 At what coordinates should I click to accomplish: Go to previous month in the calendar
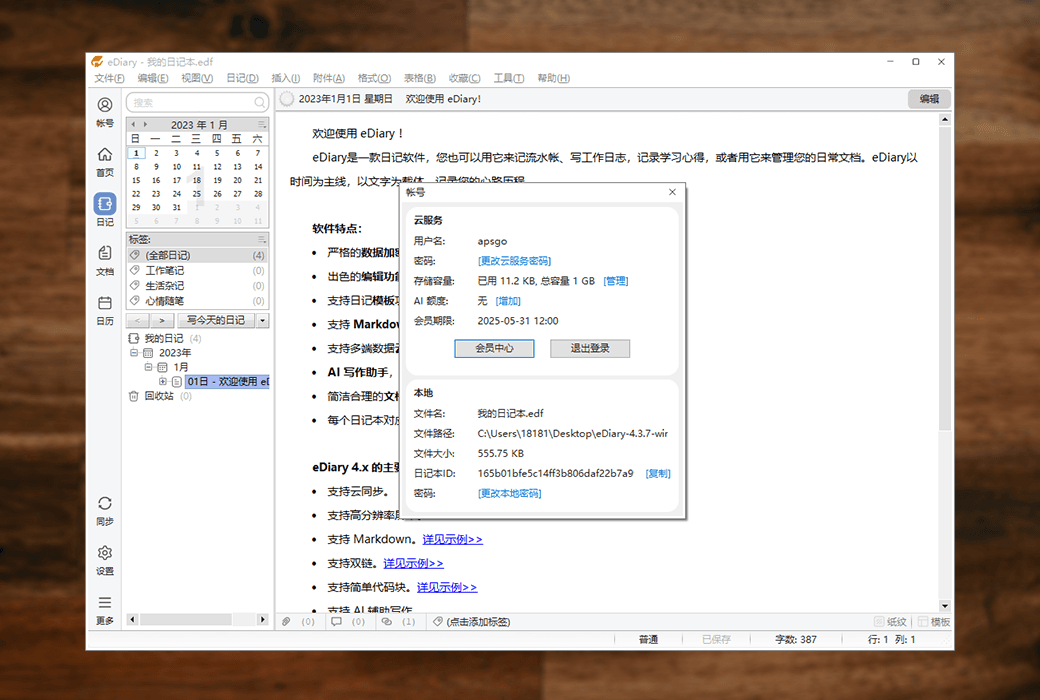[x=133, y=124]
